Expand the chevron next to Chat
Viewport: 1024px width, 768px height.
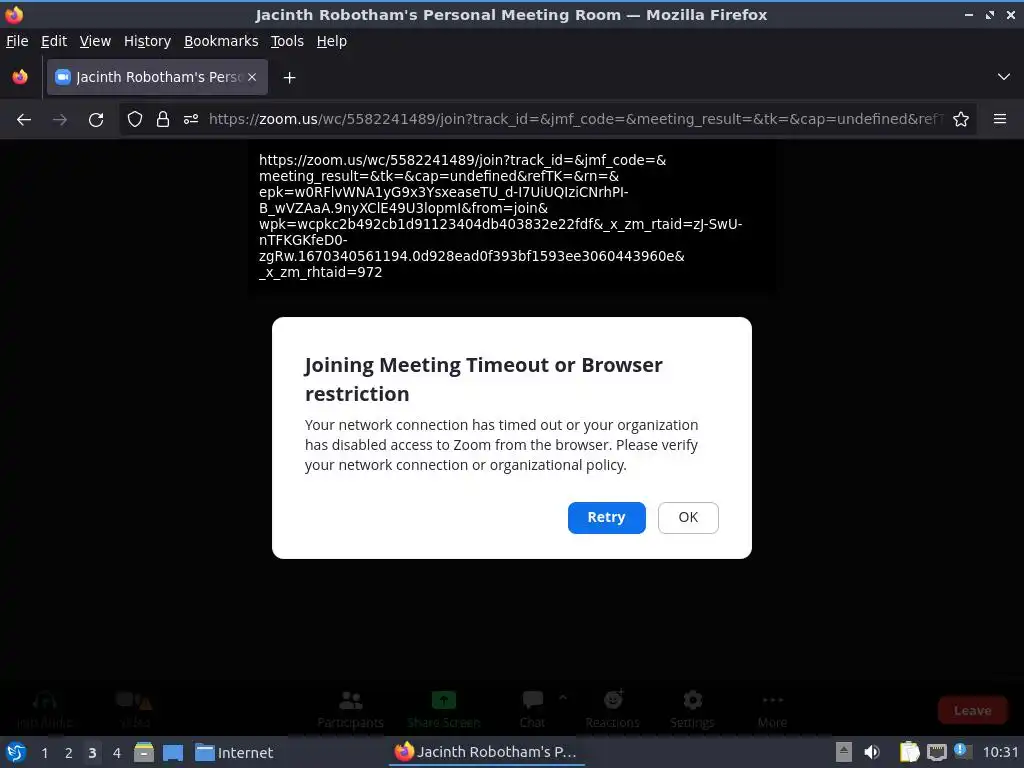(563, 698)
